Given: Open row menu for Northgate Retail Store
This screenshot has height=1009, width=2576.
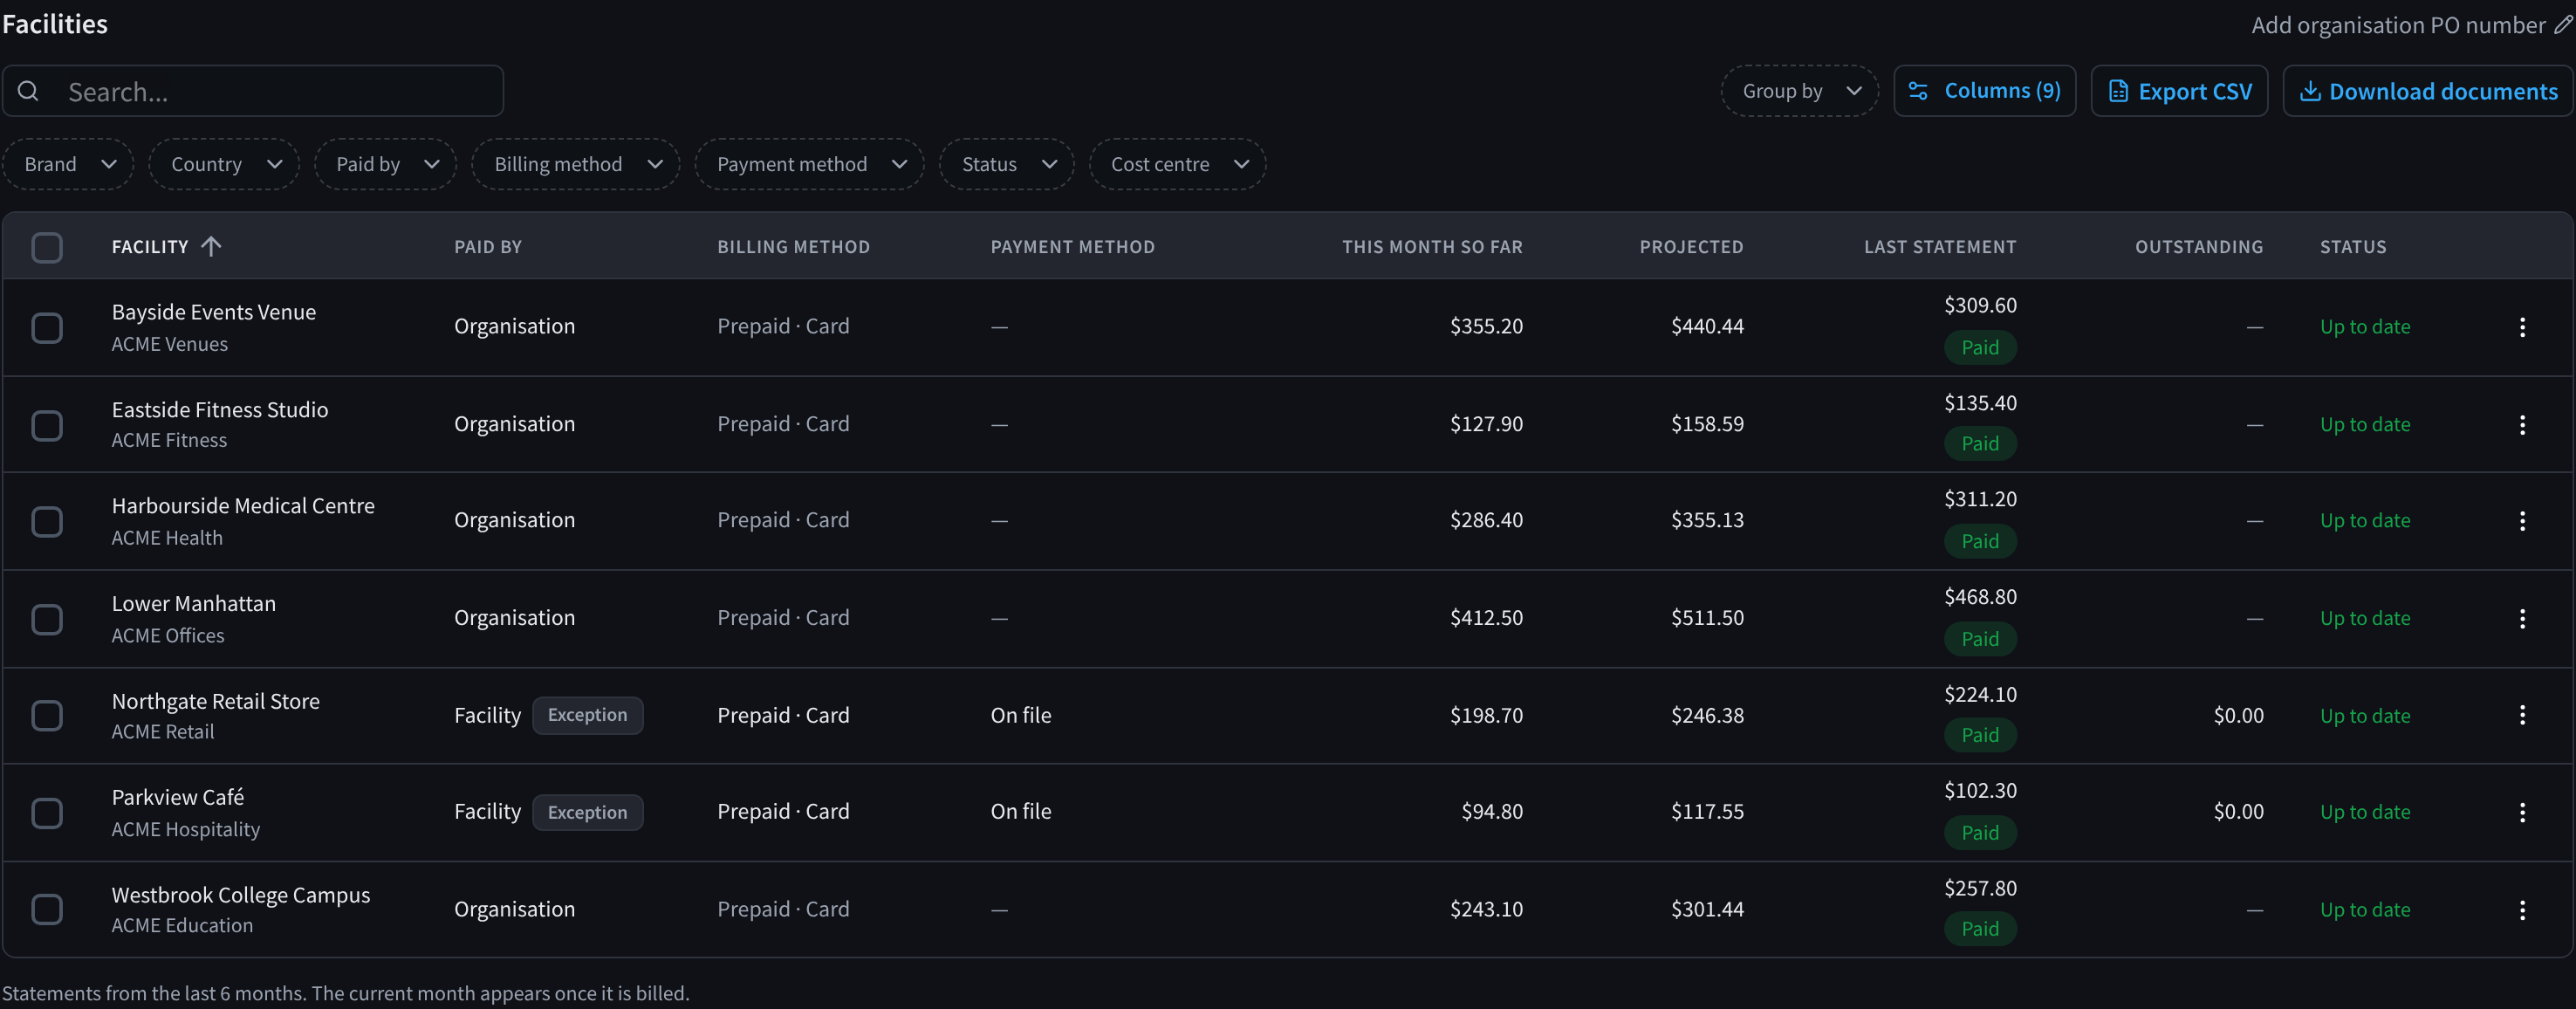Looking at the screenshot, I should (x=2521, y=715).
